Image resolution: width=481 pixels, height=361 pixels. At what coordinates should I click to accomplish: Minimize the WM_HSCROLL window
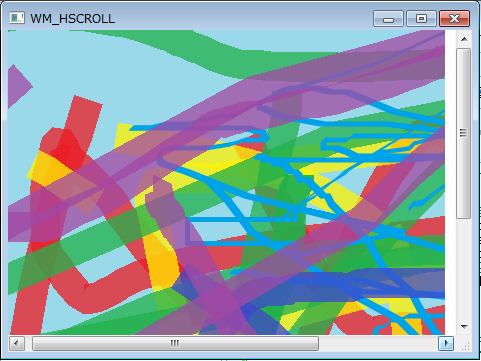pos(388,18)
